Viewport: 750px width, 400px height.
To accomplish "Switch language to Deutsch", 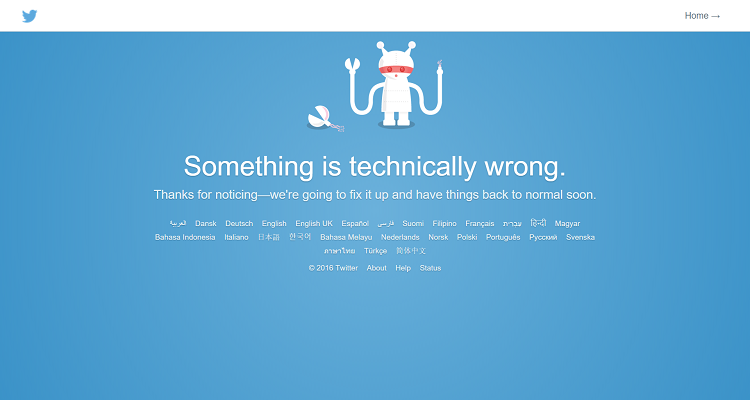I will [239, 223].
